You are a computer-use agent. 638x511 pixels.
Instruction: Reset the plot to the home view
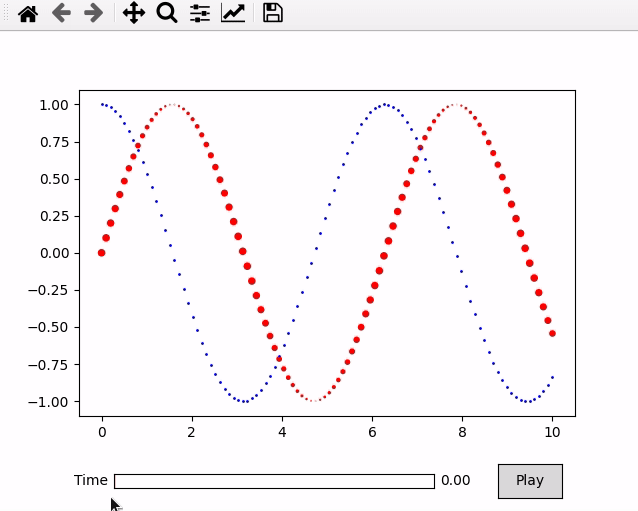coord(28,13)
